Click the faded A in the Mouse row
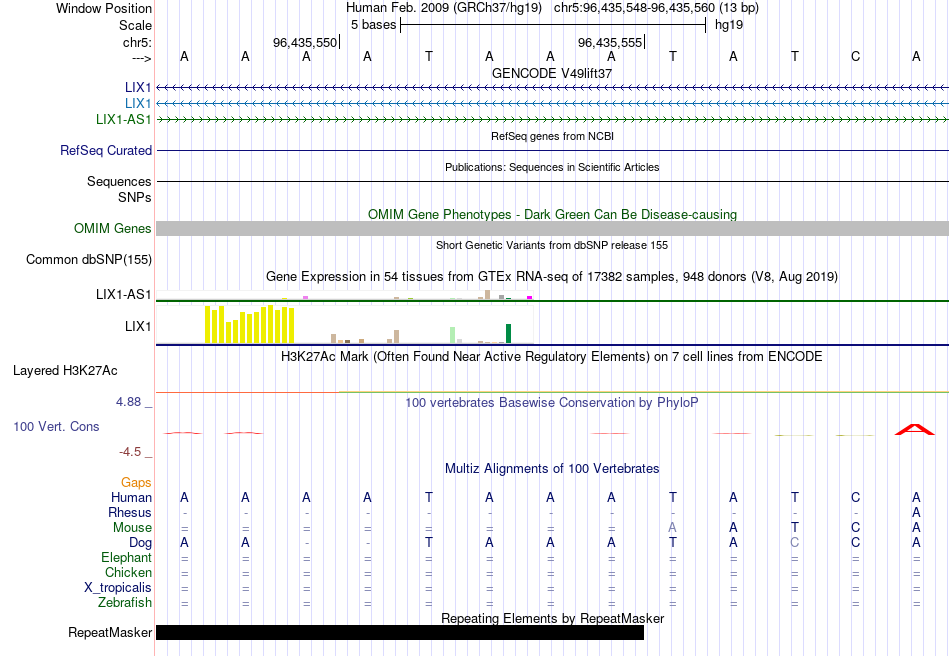This screenshot has height=656, width=950. click(x=673, y=528)
